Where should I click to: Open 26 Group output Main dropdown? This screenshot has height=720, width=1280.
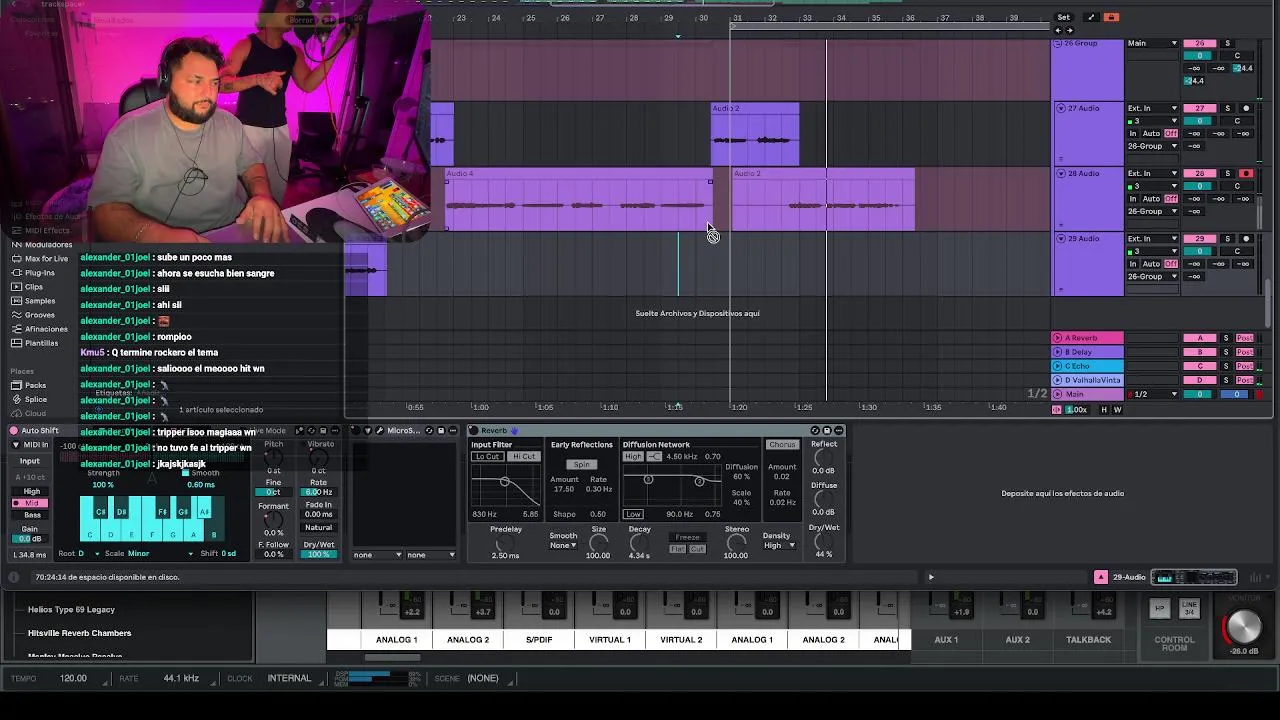[x=1152, y=43]
